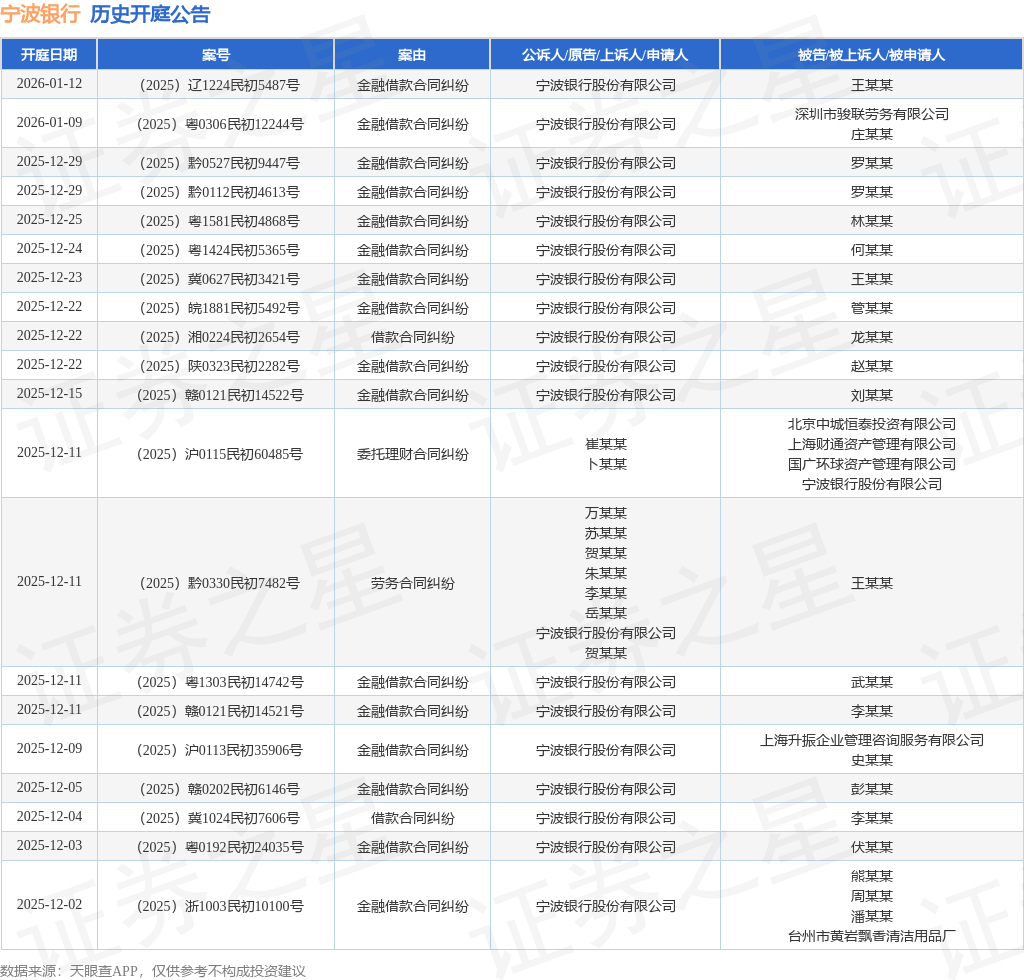Screen dimensions: 1024x980
Task: Click the 历史开庭公告 title text
Action: 150,14
